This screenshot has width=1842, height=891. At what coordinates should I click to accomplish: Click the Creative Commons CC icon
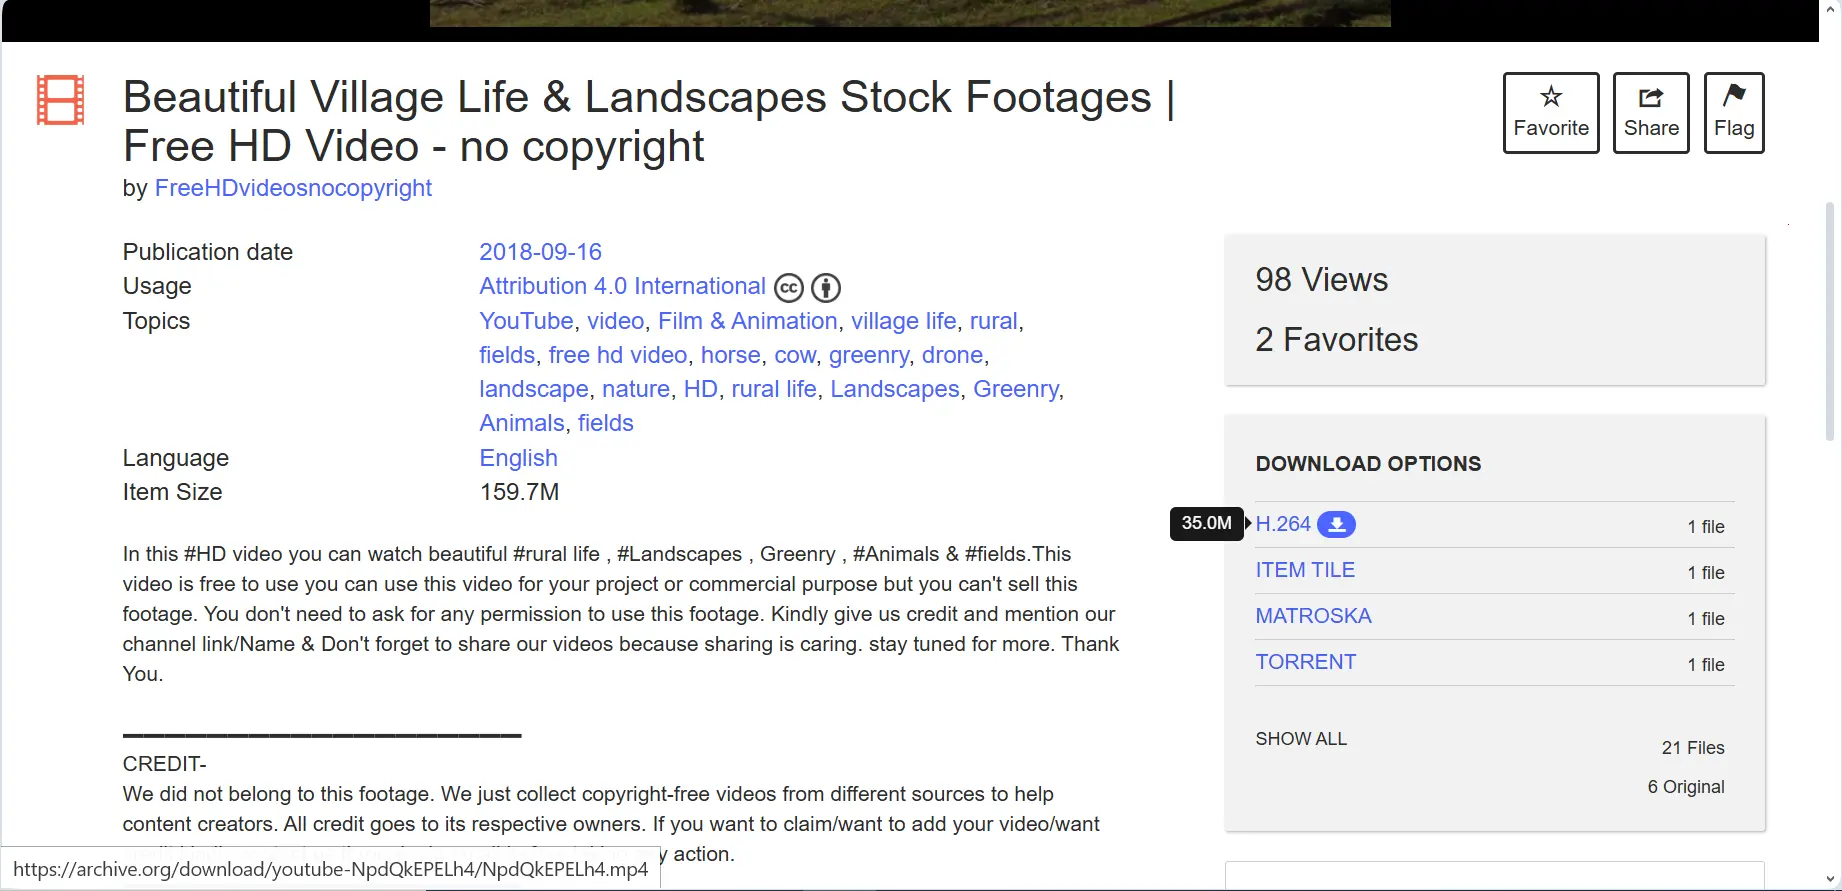click(789, 288)
